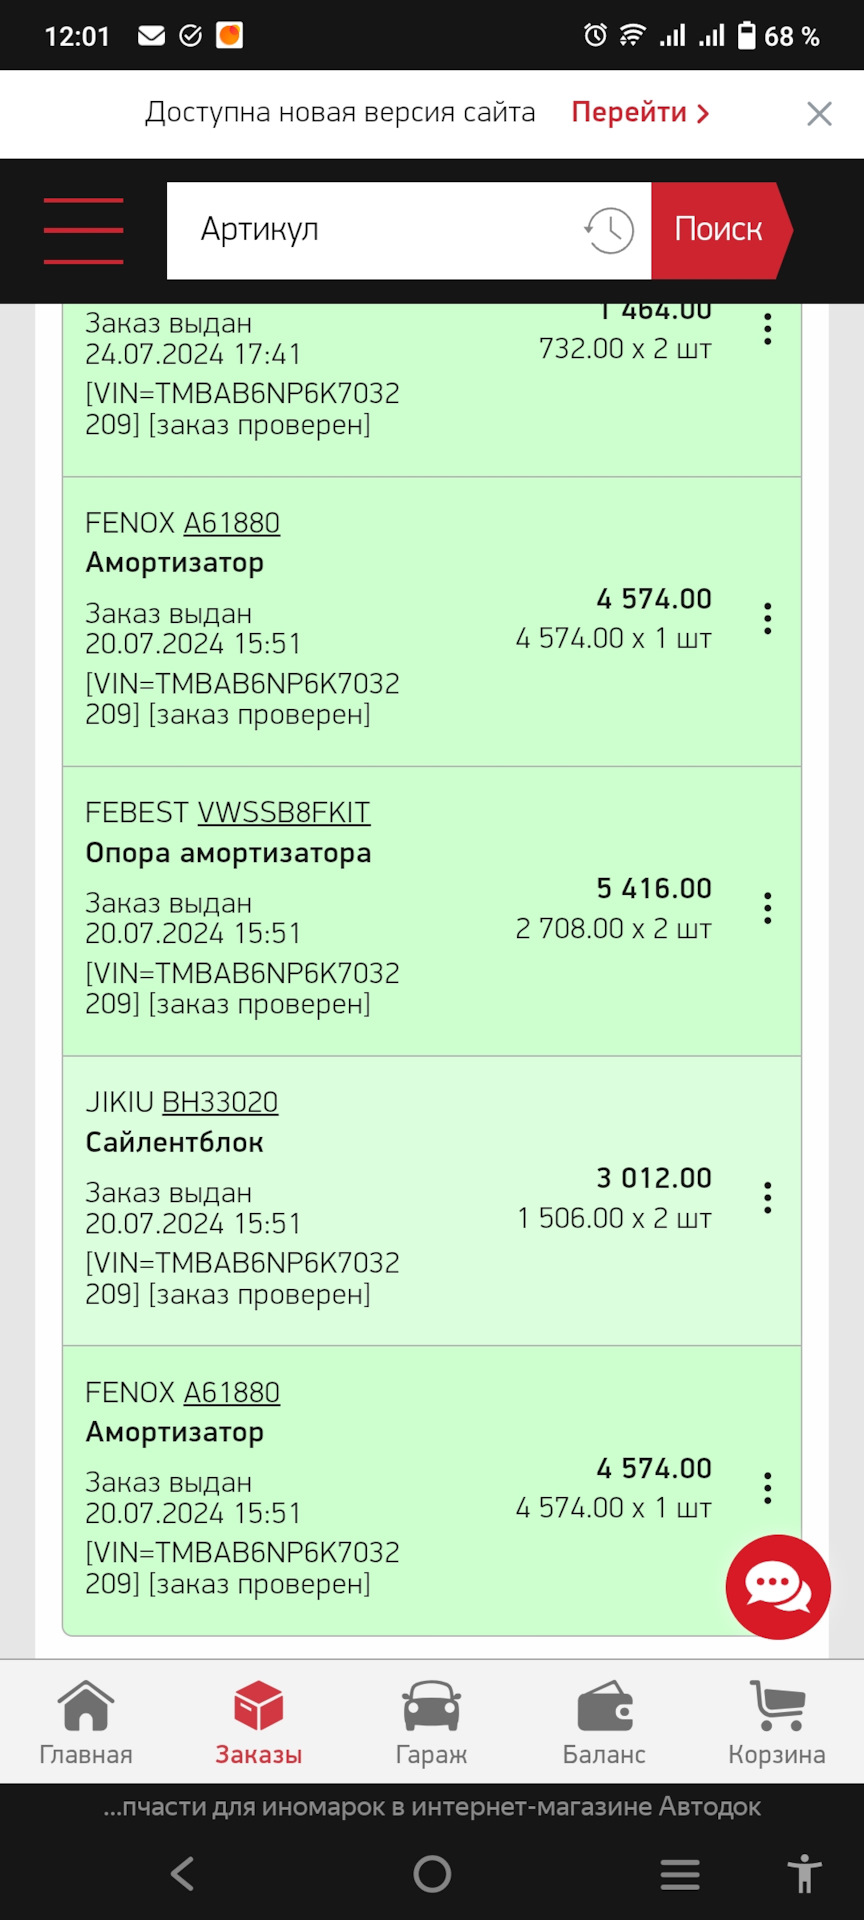864x1920 pixels.
Task: Focus the Артикул search field
Action: pyautogui.click(x=380, y=230)
